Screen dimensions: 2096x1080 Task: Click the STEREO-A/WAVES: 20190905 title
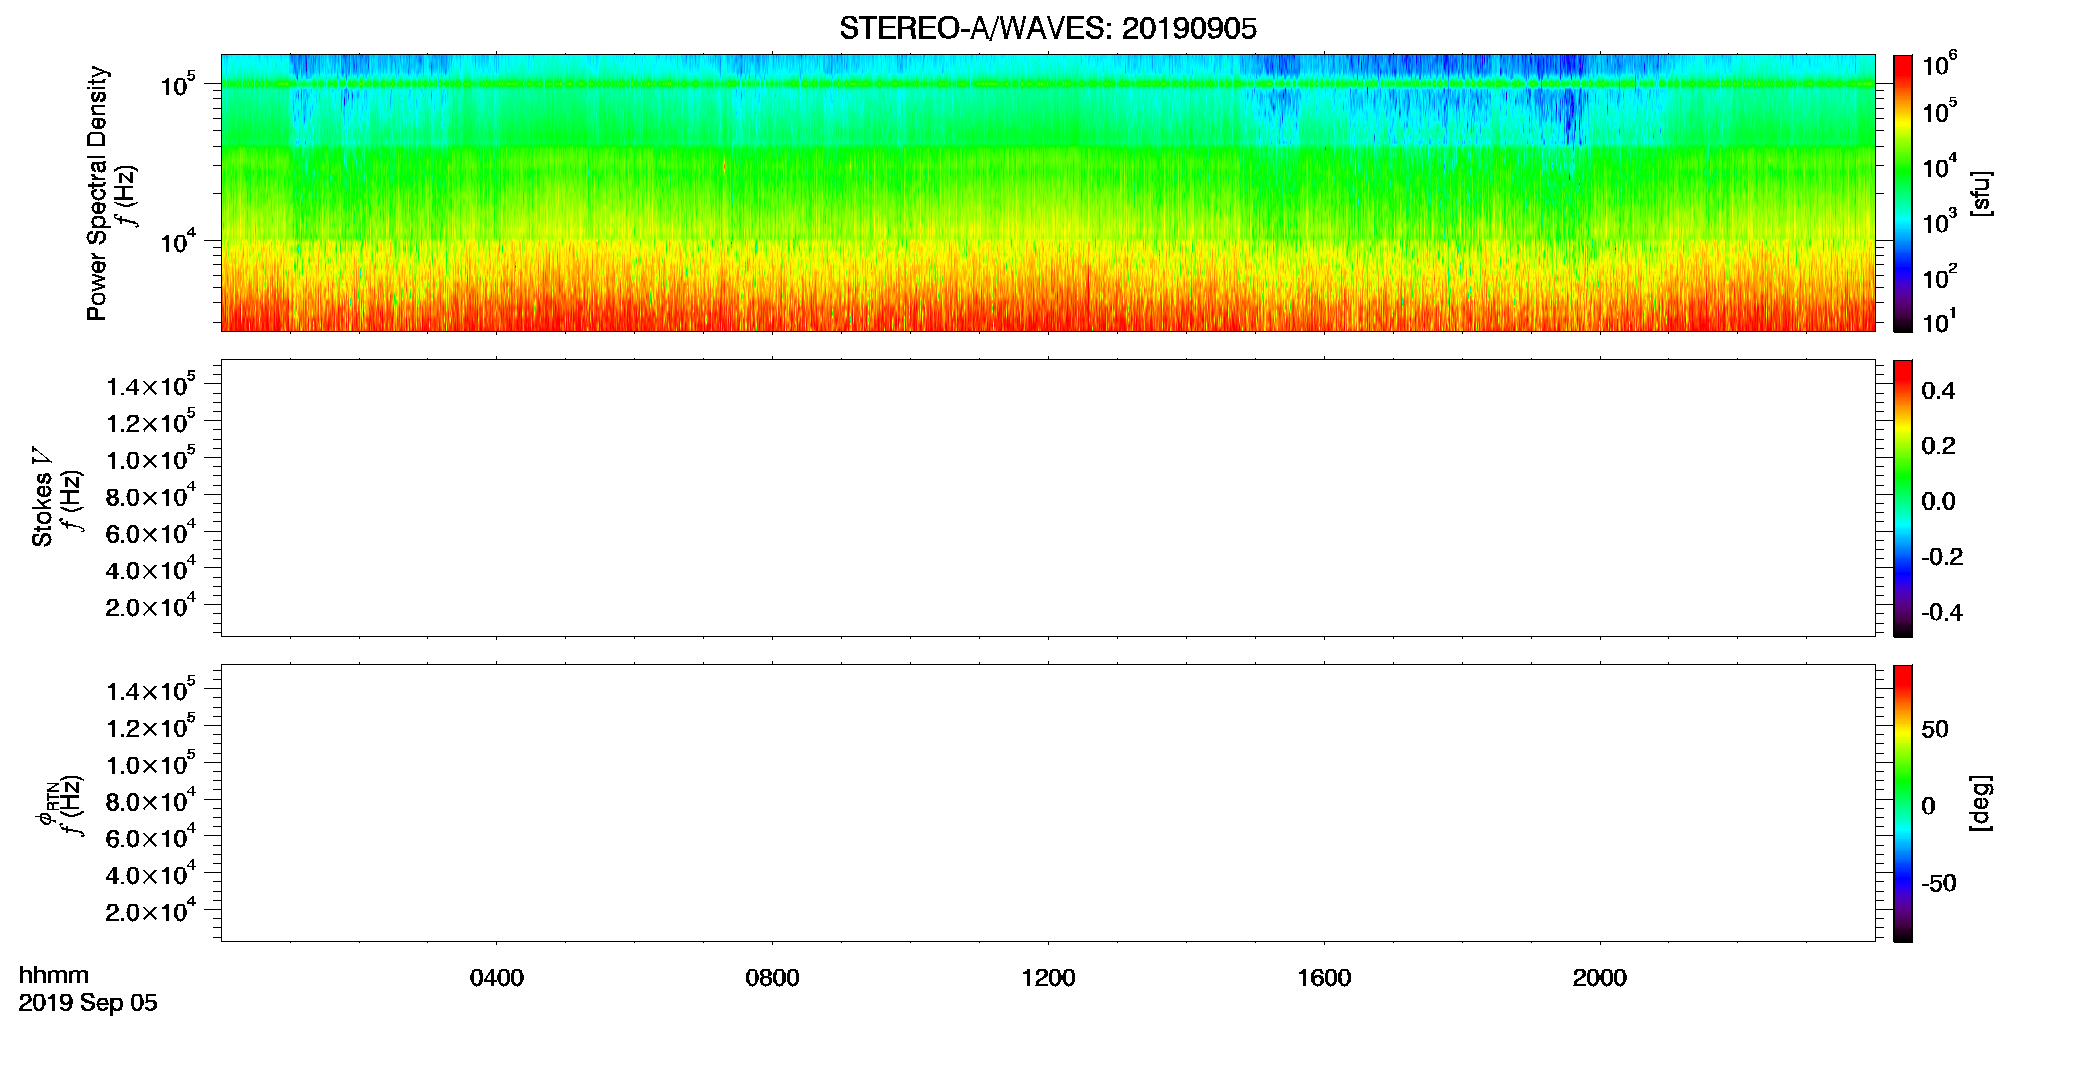[1047, 28]
